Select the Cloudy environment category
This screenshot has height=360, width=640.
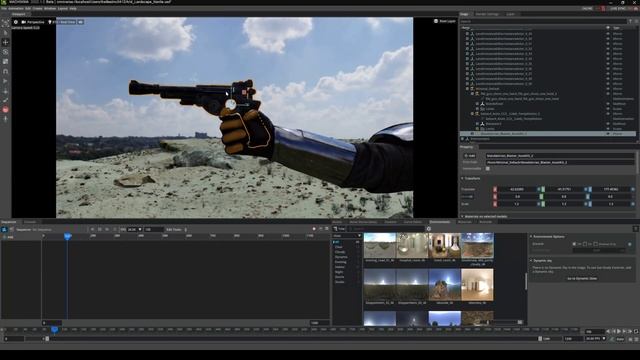pos(340,252)
